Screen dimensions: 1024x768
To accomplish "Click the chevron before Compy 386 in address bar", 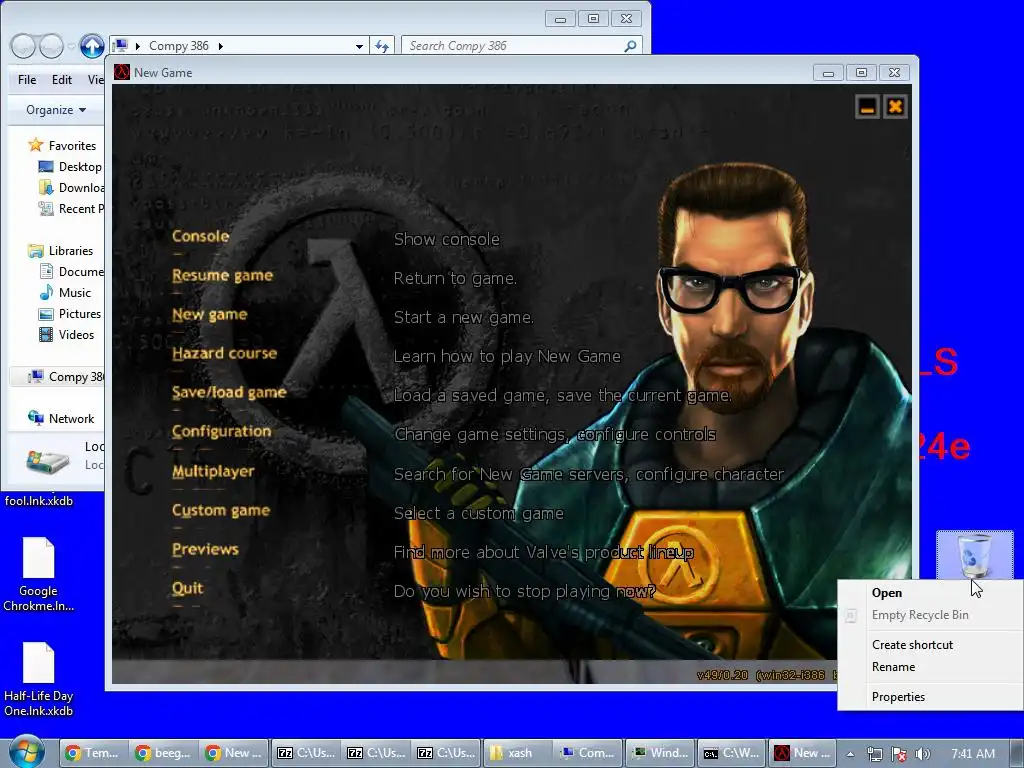I will (x=138, y=46).
